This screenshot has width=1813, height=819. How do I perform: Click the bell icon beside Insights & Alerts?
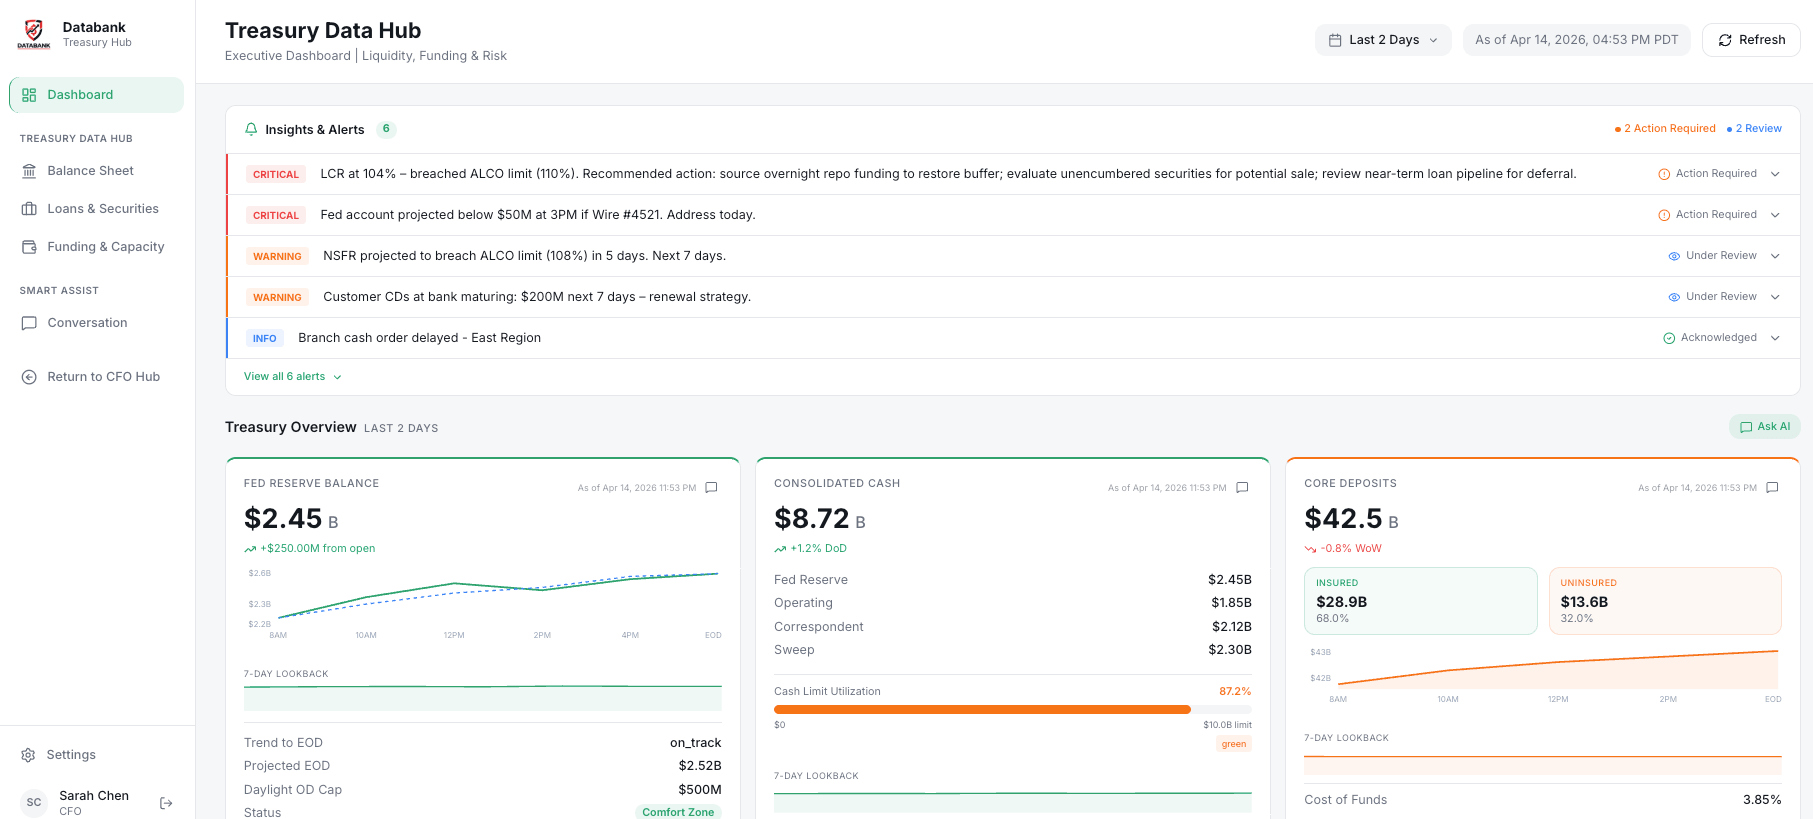pos(251,129)
